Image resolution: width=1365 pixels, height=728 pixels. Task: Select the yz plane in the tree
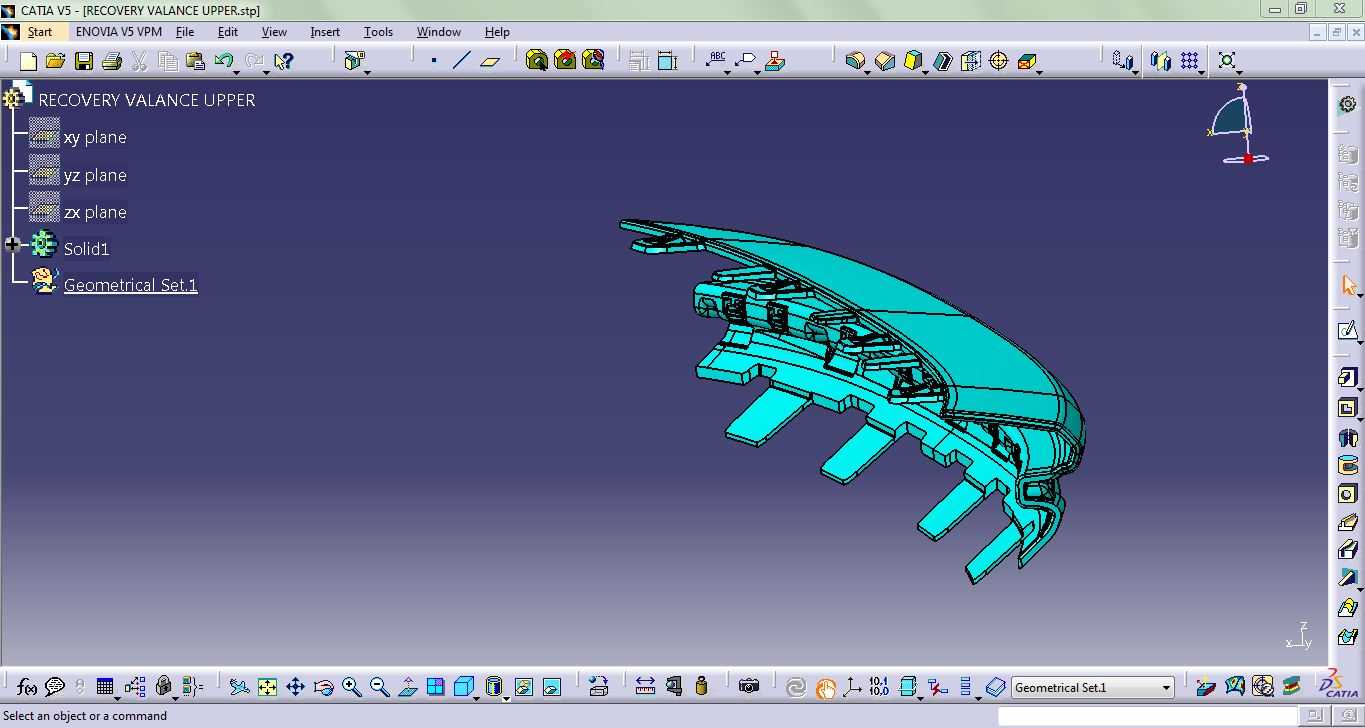coord(95,175)
